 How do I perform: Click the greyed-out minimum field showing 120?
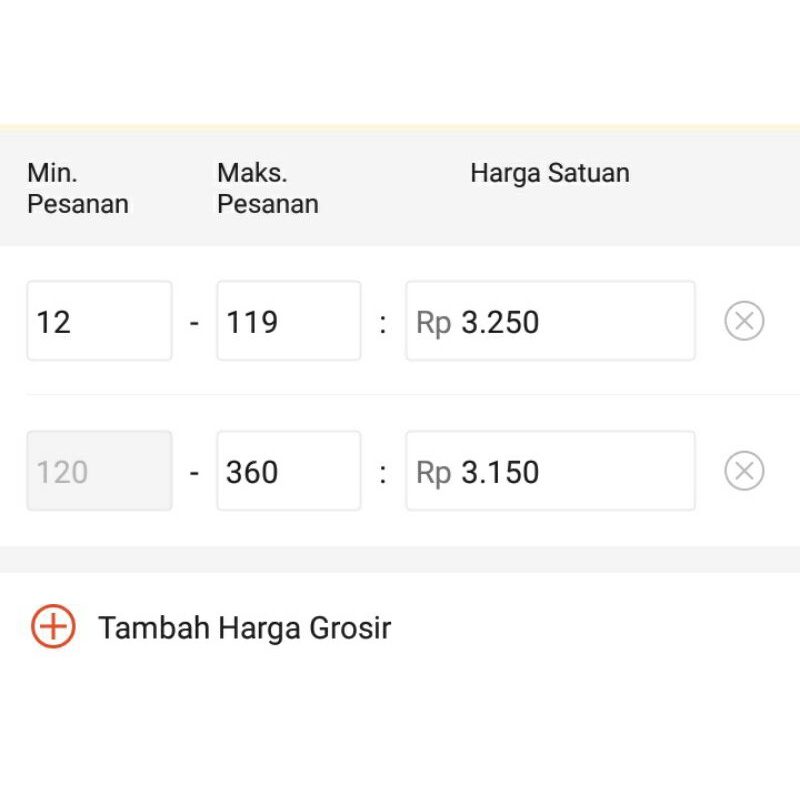(x=99, y=471)
